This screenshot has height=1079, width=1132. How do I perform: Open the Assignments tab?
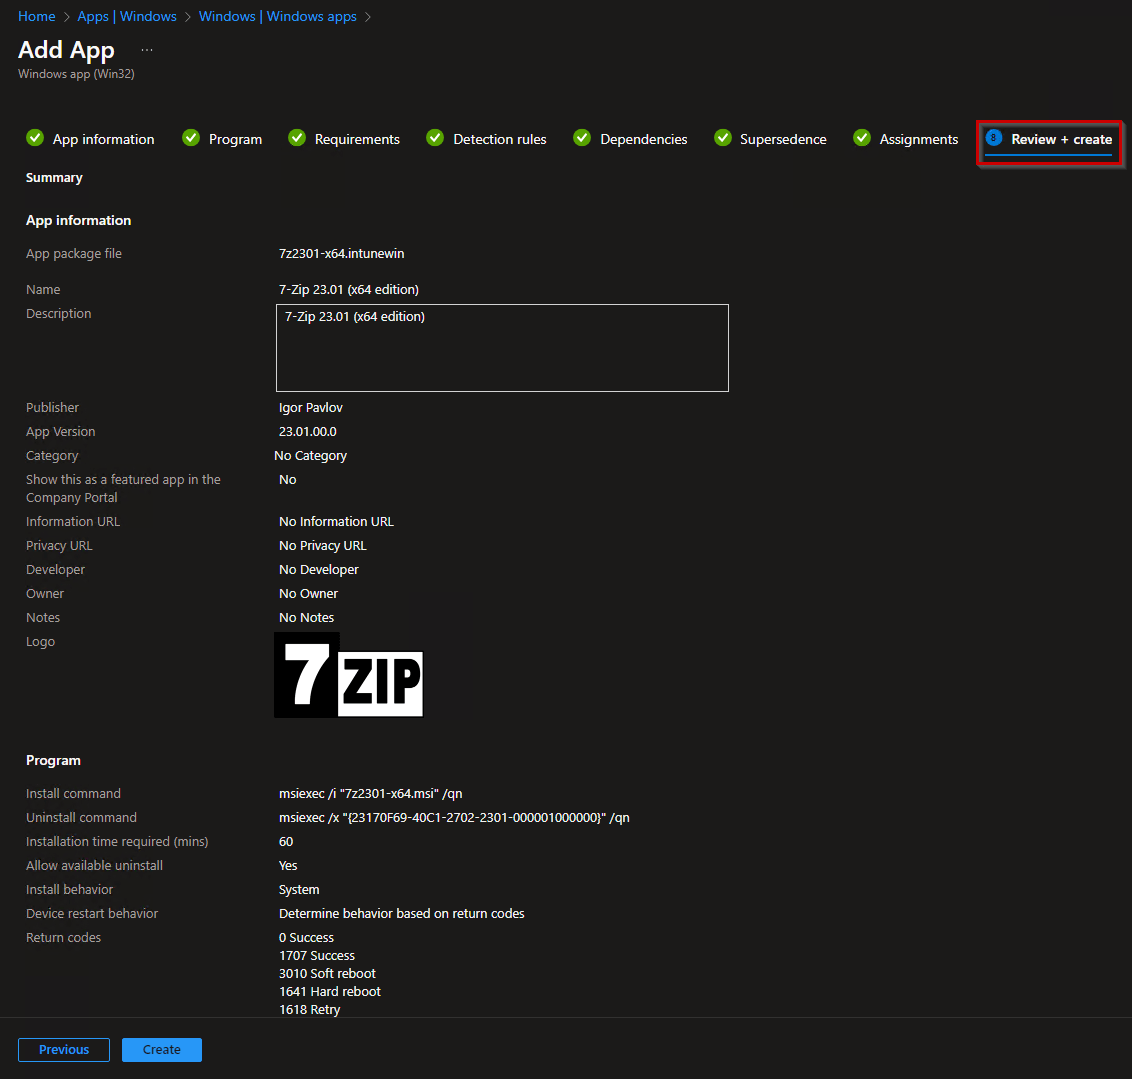(918, 139)
